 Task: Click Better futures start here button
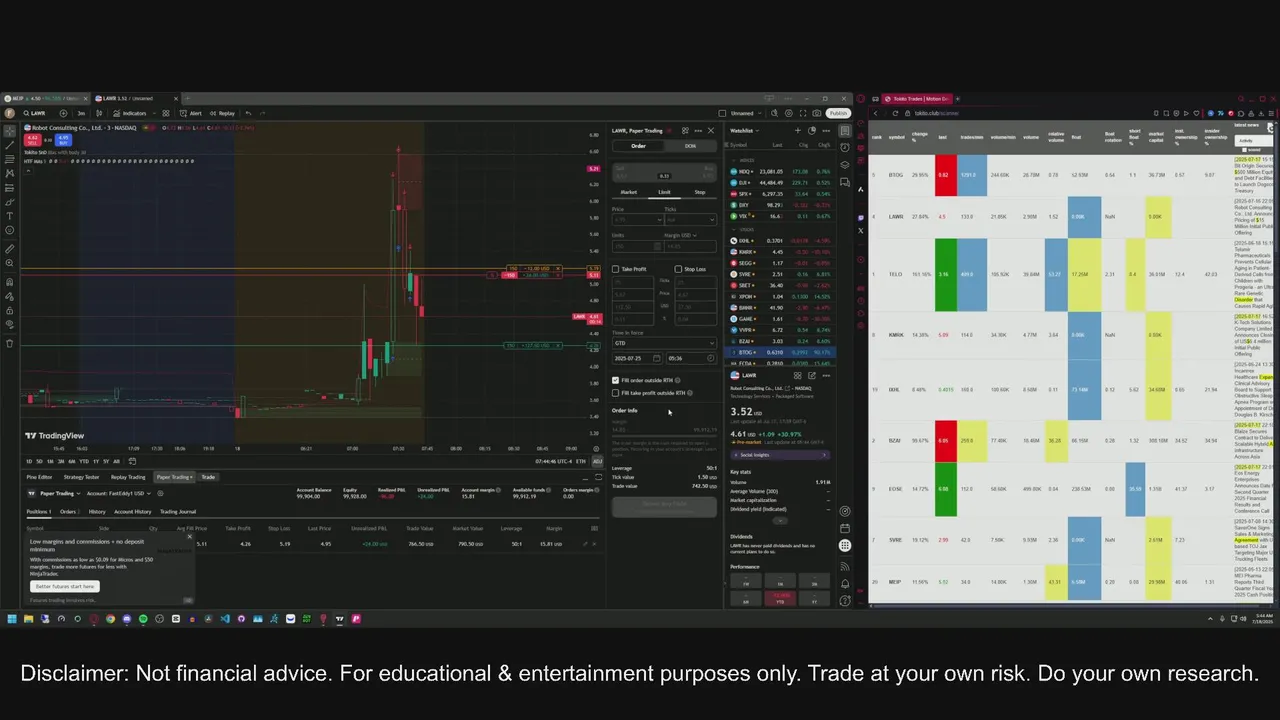(x=65, y=586)
